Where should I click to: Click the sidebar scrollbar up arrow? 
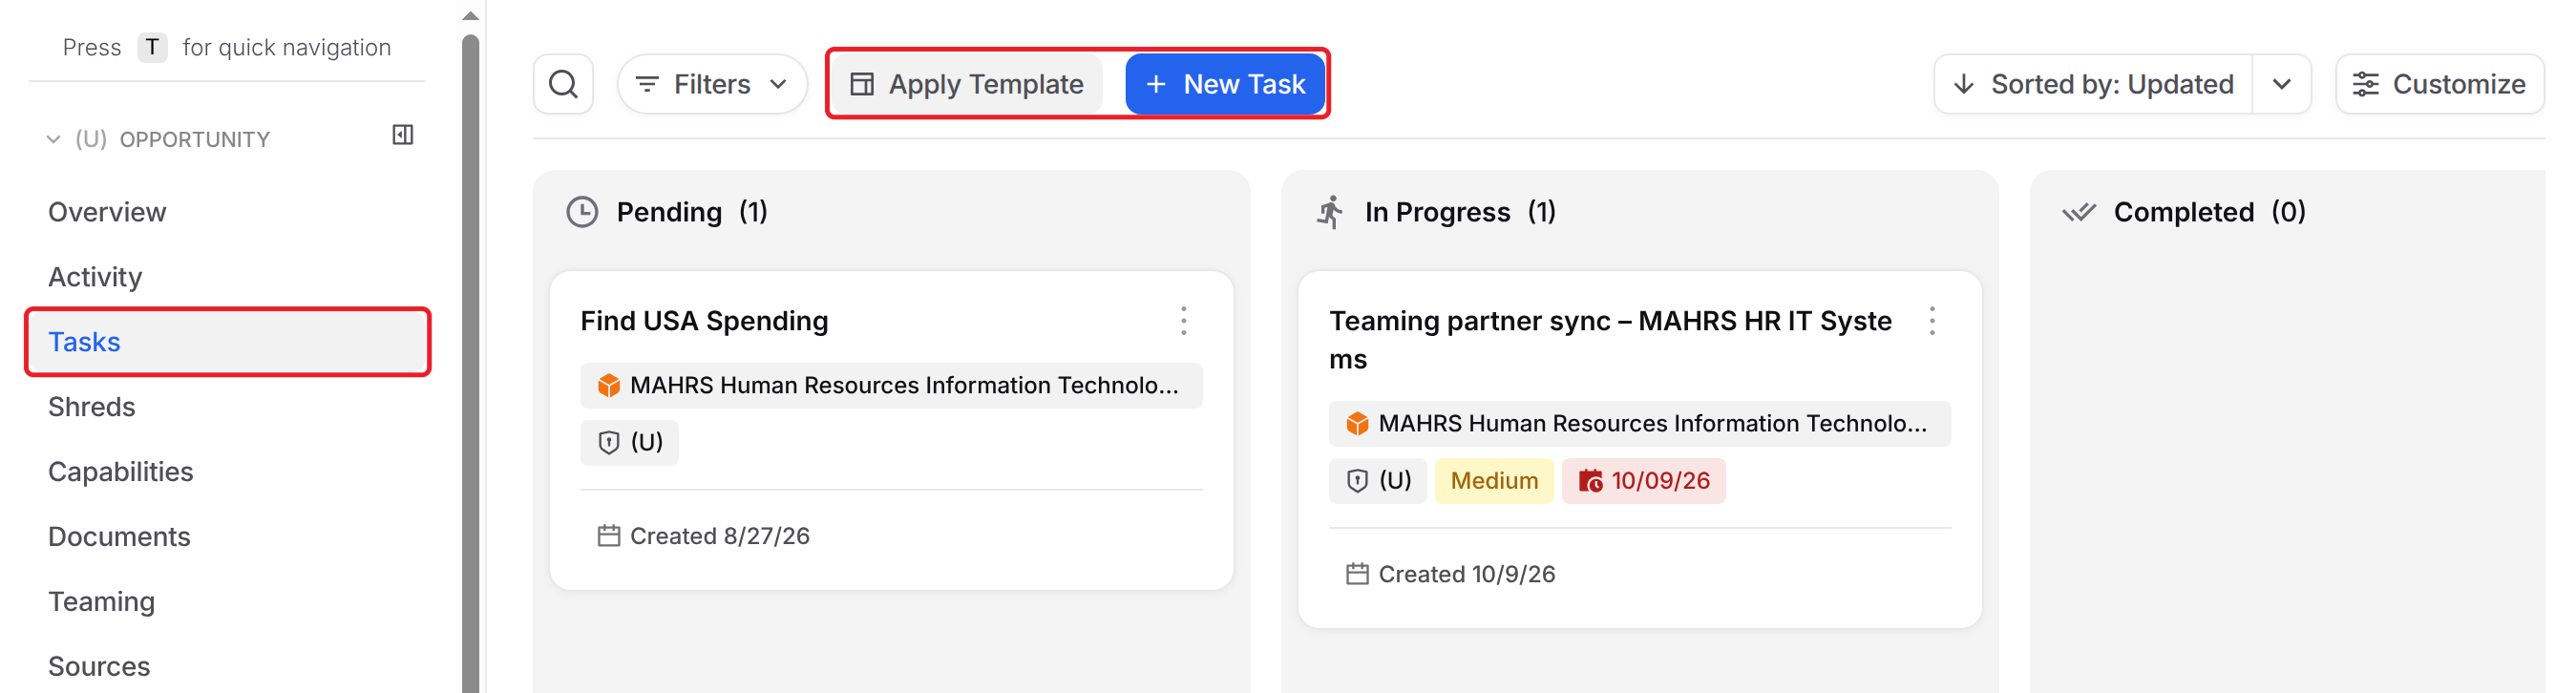pyautogui.click(x=470, y=16)
